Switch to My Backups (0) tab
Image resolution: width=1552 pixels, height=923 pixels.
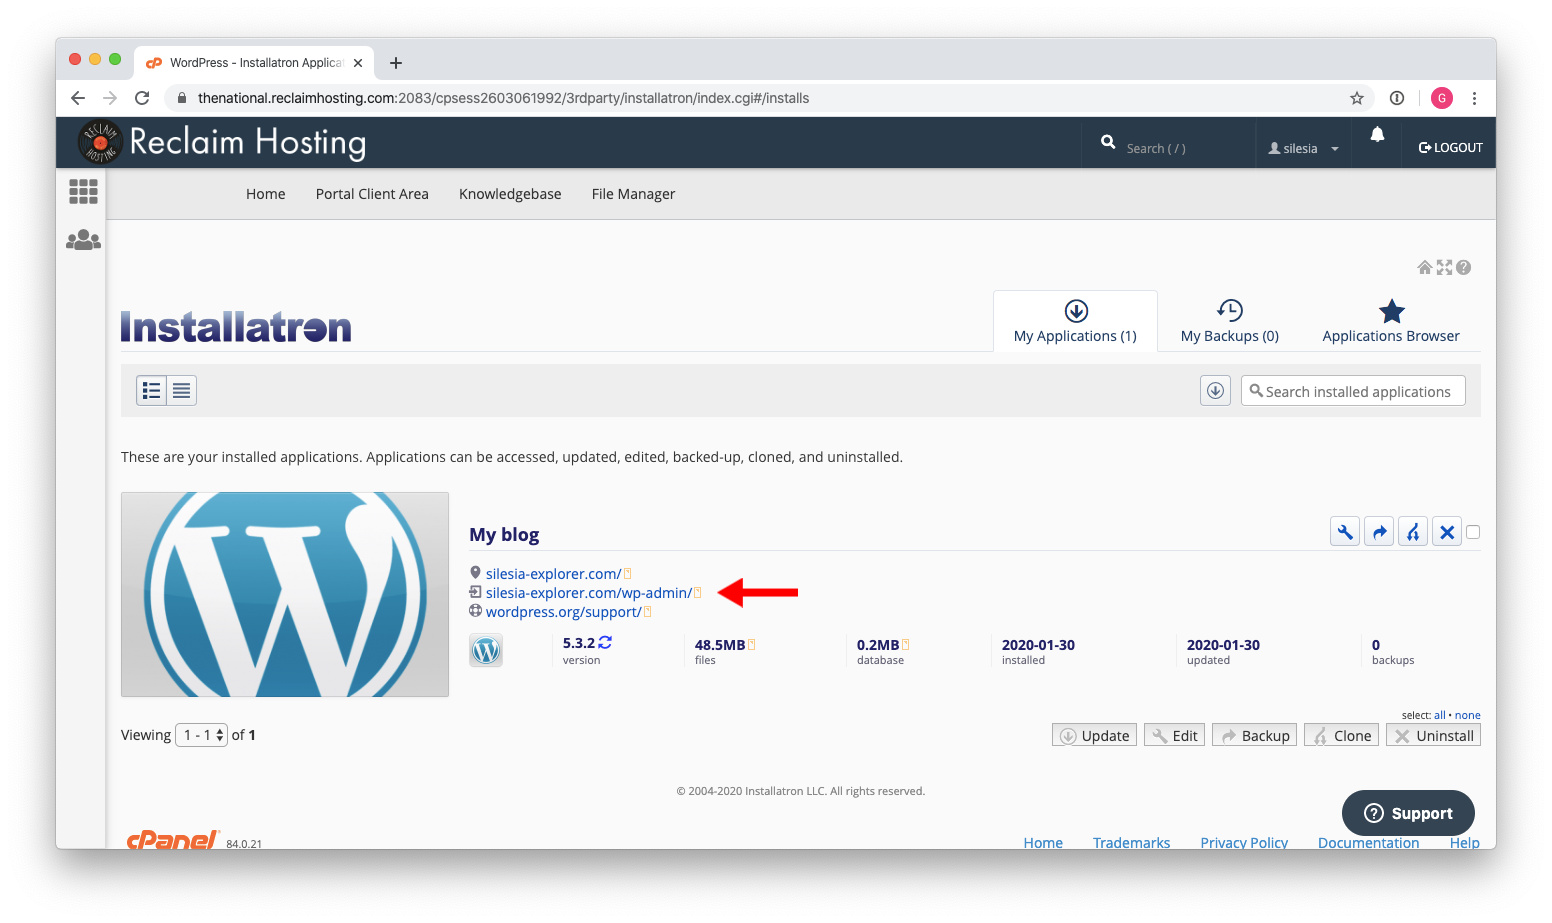pyautogui.click(x=1230, y=321)
